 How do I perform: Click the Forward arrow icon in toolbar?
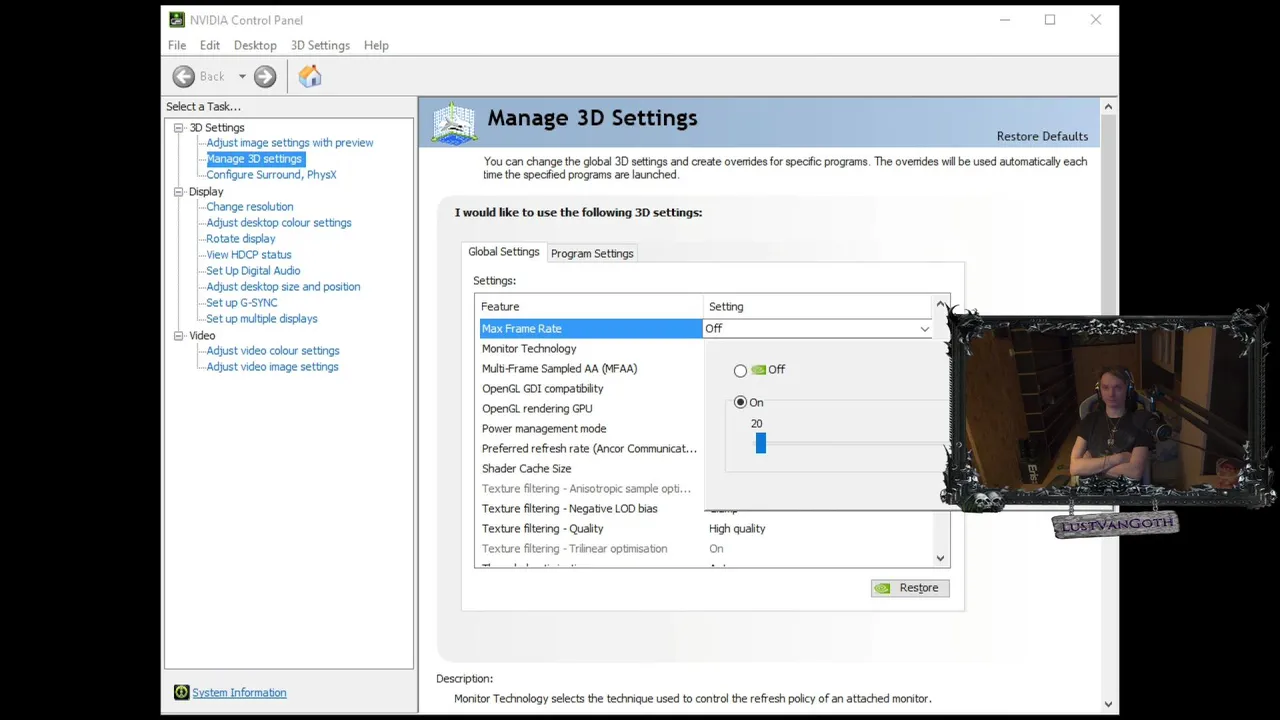[265, 76]
